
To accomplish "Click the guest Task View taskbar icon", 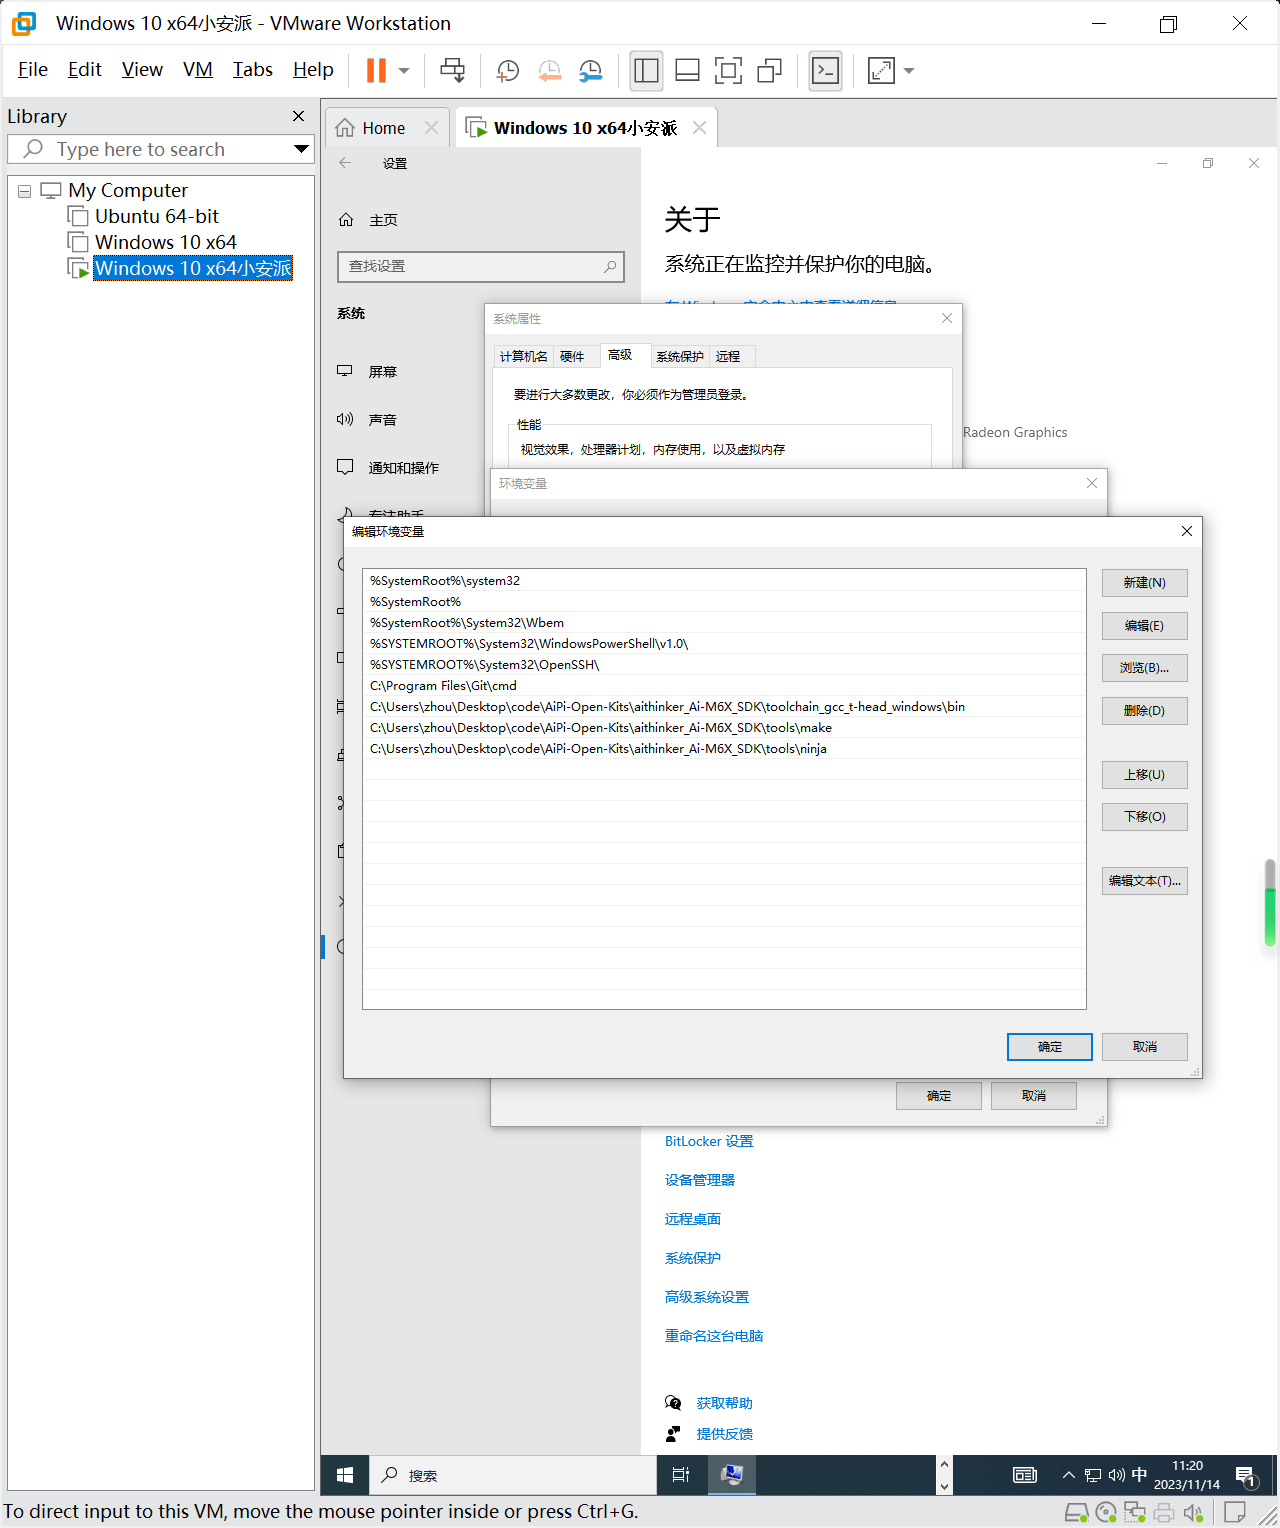I will coord(681,1475).
